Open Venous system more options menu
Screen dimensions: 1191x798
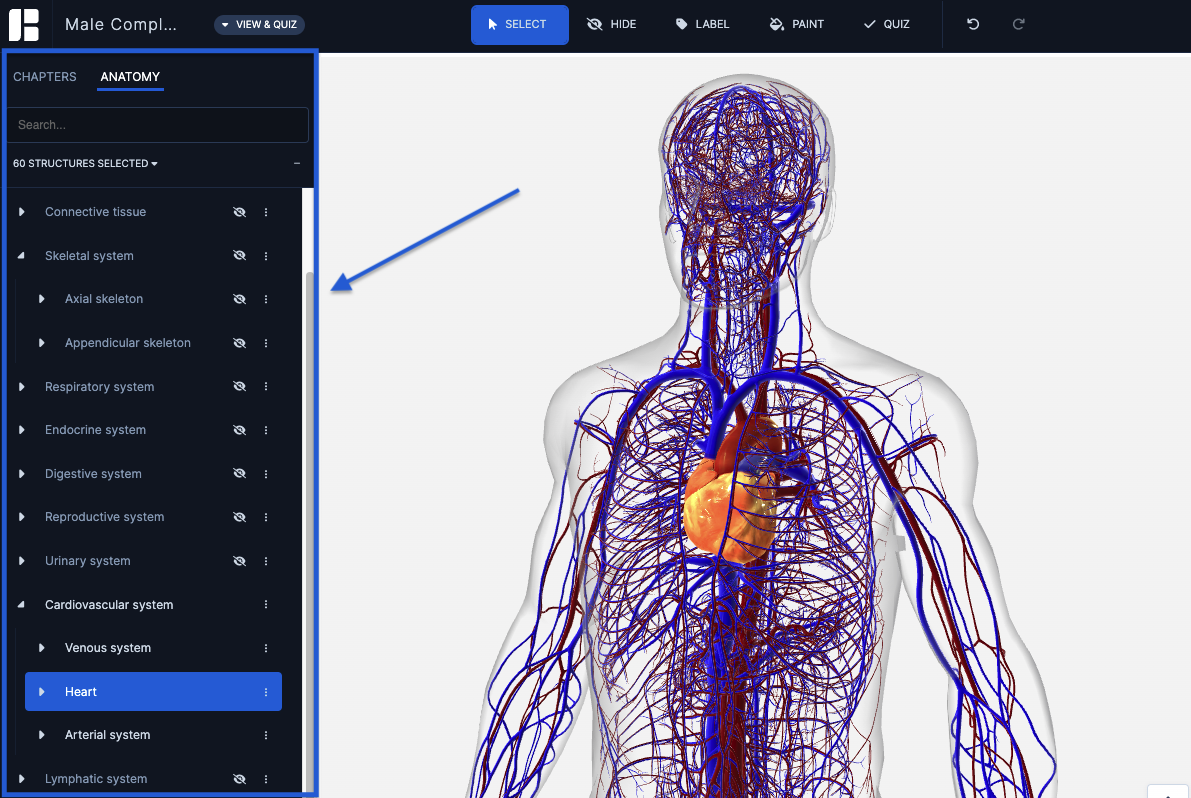point(266,648)
